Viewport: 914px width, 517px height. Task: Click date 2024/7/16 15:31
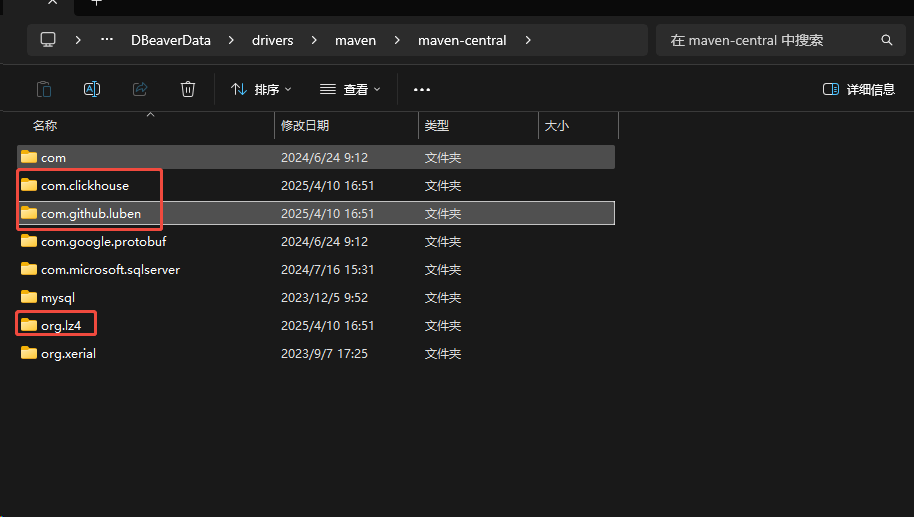tap(327, 269)
